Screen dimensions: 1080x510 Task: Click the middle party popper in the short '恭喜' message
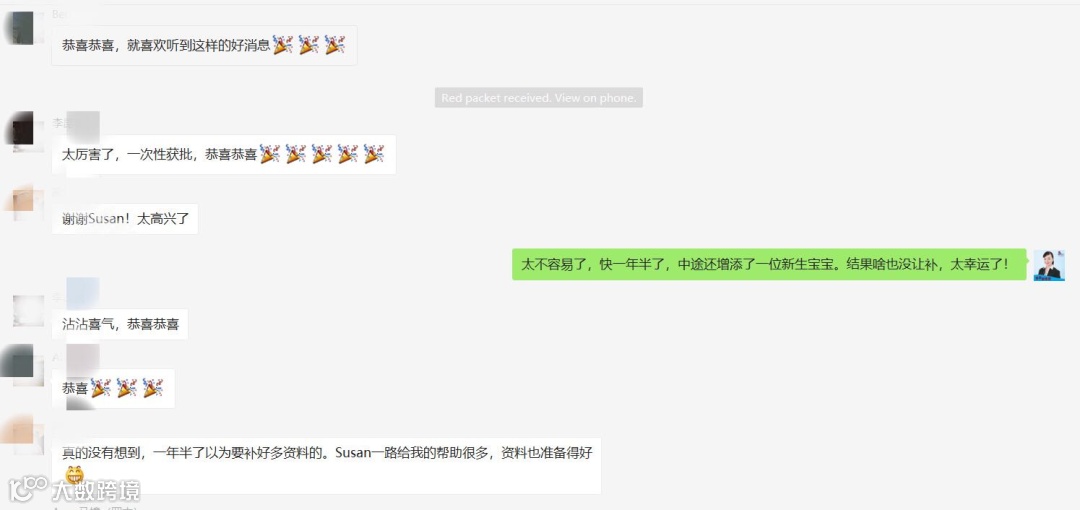point(127,388)
